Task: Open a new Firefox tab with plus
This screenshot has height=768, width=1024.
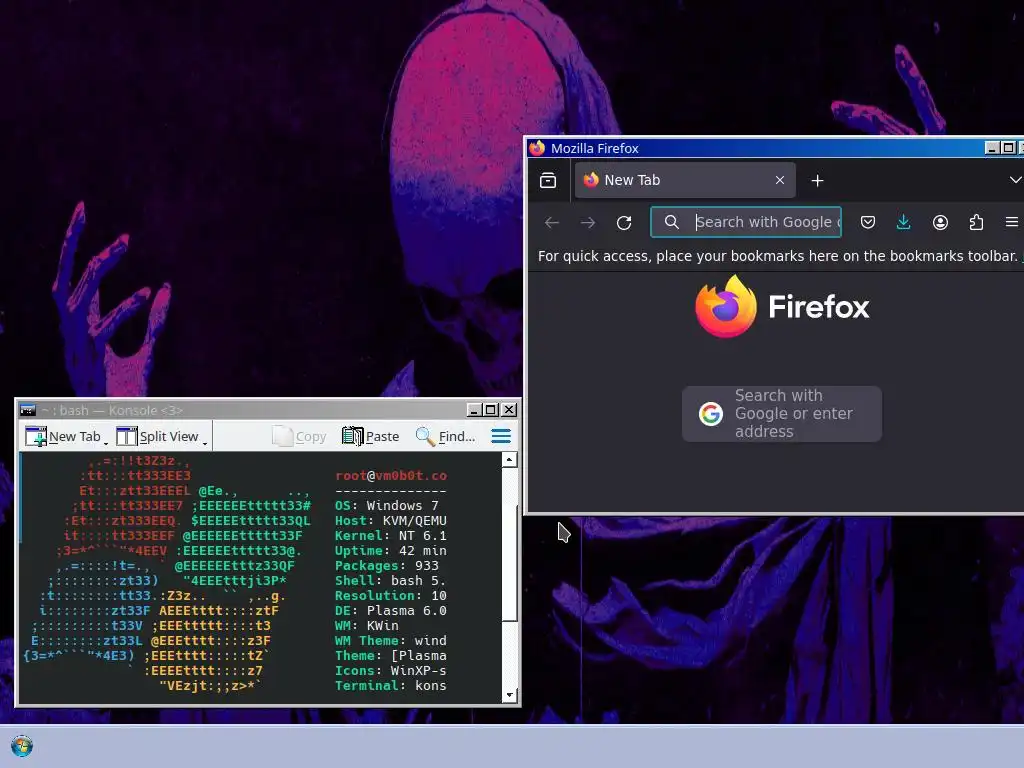Action: point(817,180)
